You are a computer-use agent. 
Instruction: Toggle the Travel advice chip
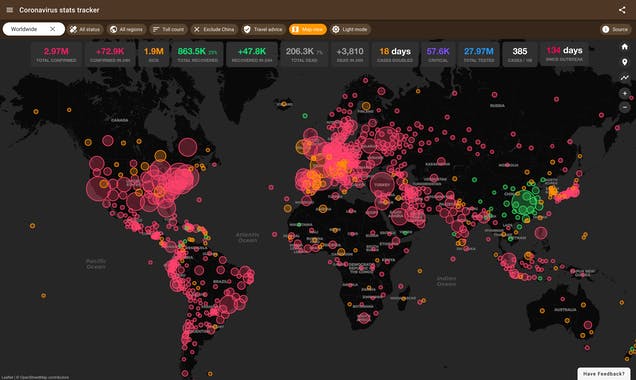263,29
